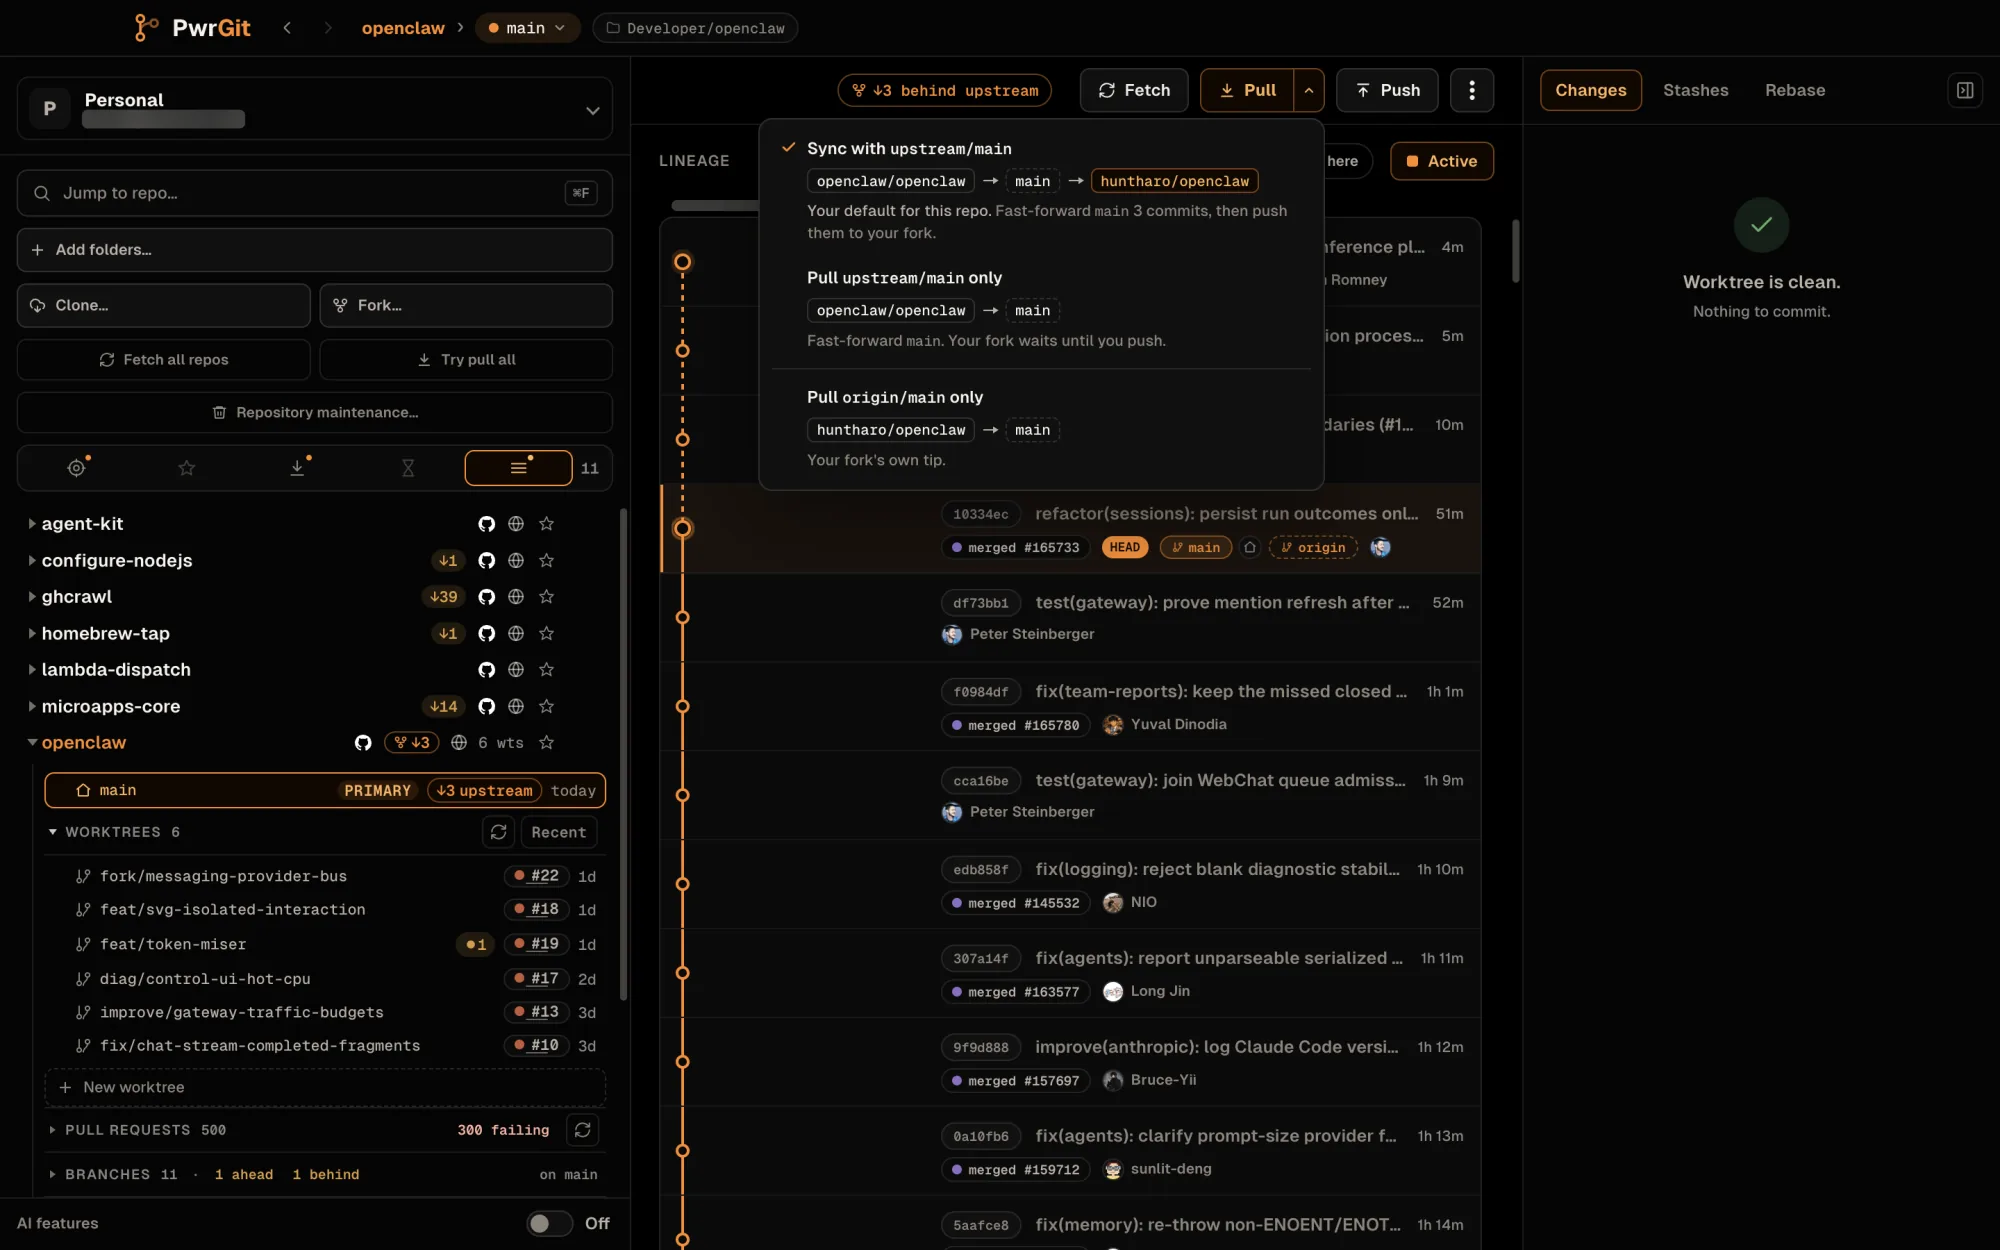Collapse the openclaw repository tree
Viewport: 2000px width, 1250px height.
click(32, 743)
